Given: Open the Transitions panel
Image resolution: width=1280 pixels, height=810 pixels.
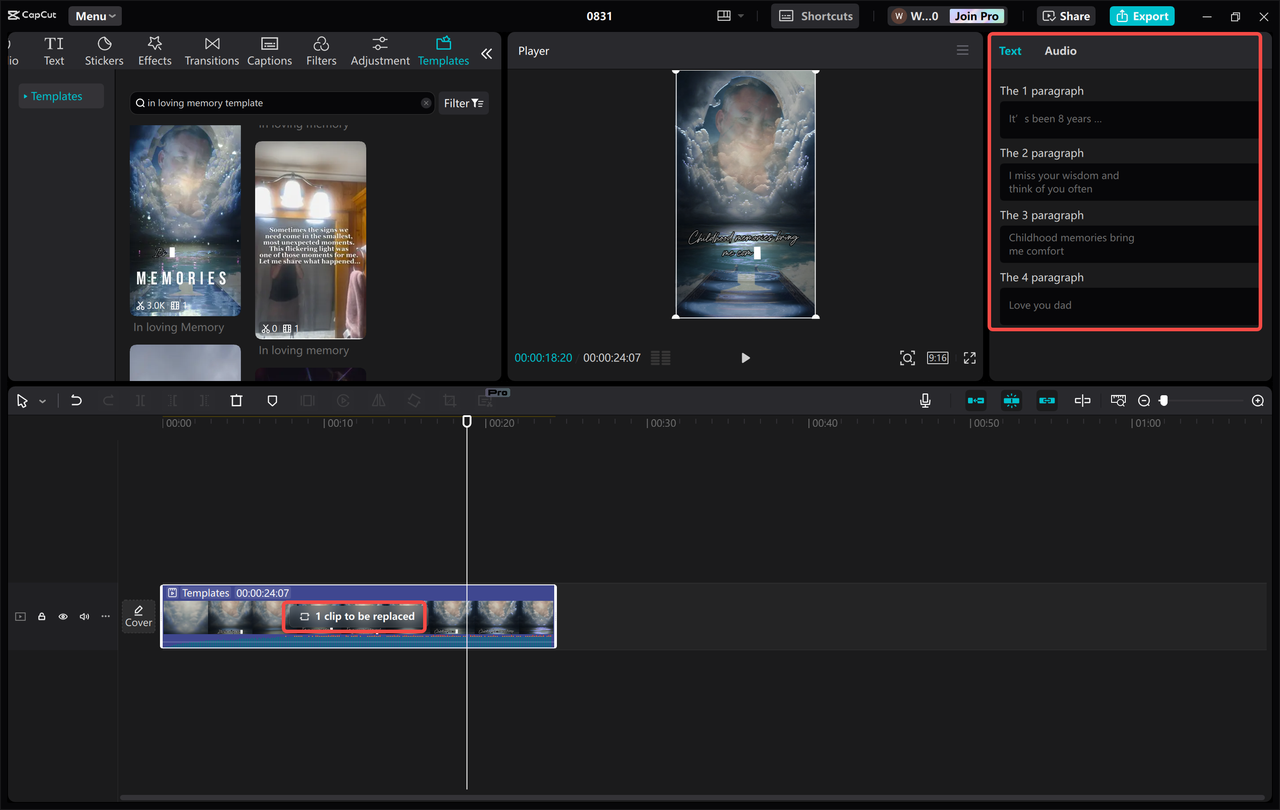Looking at the screenshot, I should point(211,50).
